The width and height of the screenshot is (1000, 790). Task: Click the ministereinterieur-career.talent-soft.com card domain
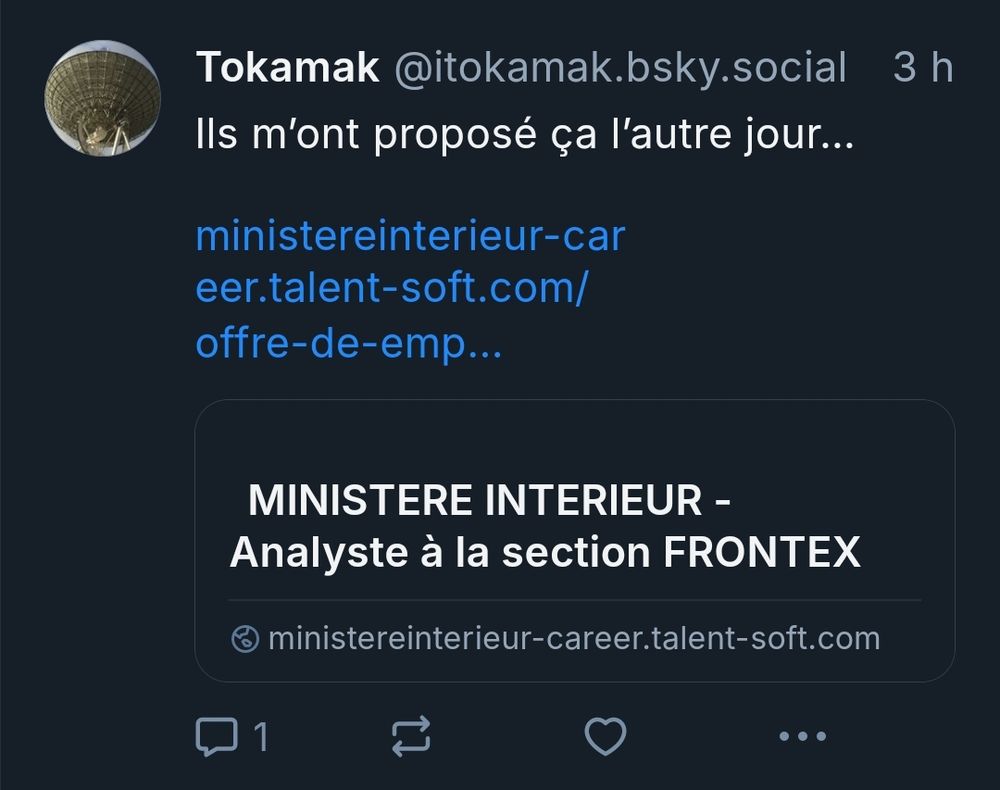pos(574,638)
